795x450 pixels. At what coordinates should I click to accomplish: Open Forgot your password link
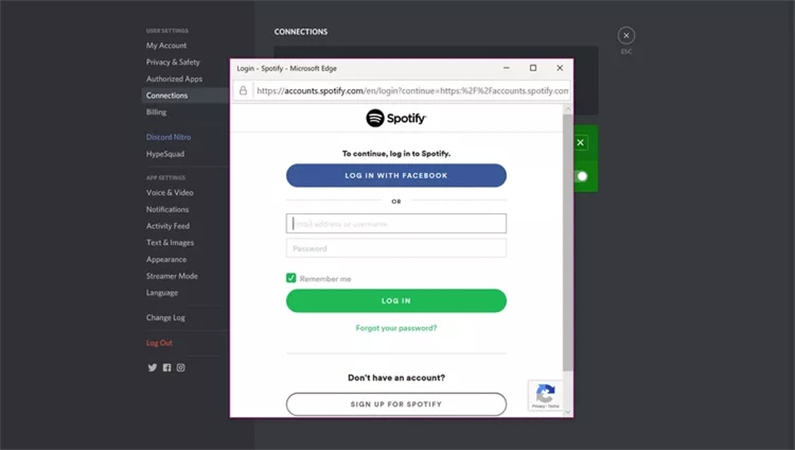coord(396,328)
